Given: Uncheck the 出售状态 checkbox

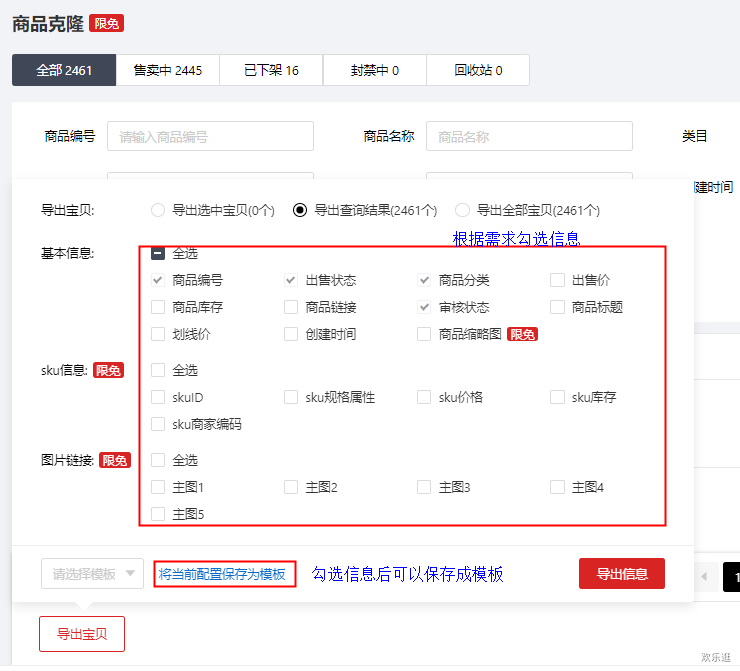Looking at the screenshot, I should coord(291,280).
